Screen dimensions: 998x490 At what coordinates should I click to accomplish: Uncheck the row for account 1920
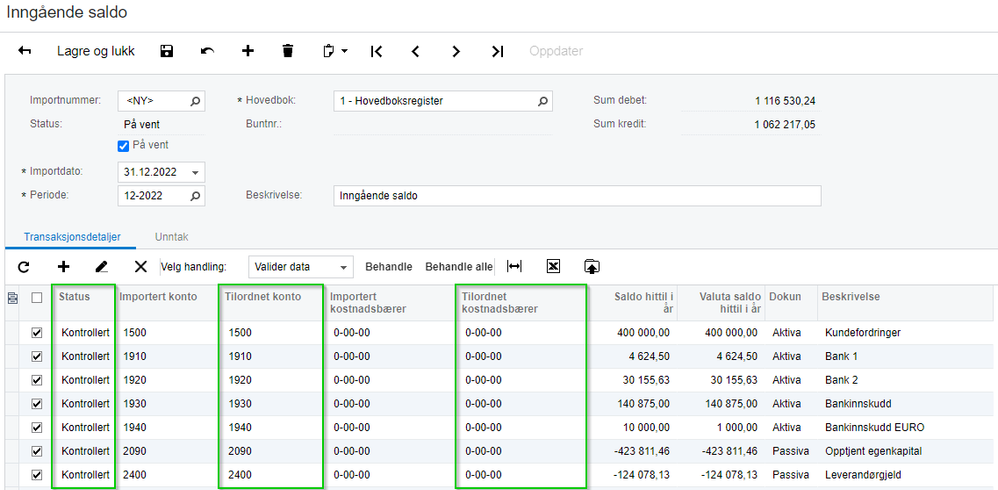tap(37, 380)
